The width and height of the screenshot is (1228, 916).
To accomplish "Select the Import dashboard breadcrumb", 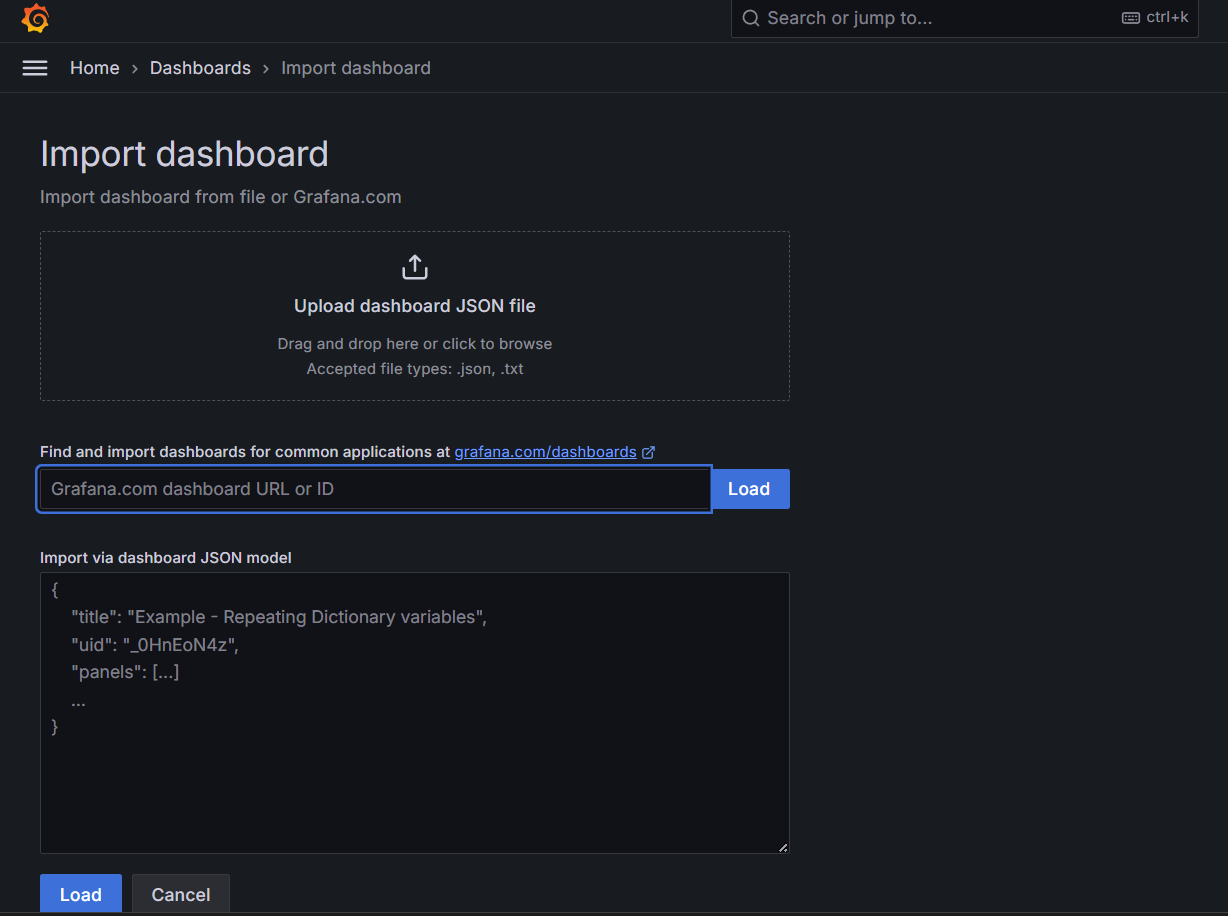I will coord(355,68).
